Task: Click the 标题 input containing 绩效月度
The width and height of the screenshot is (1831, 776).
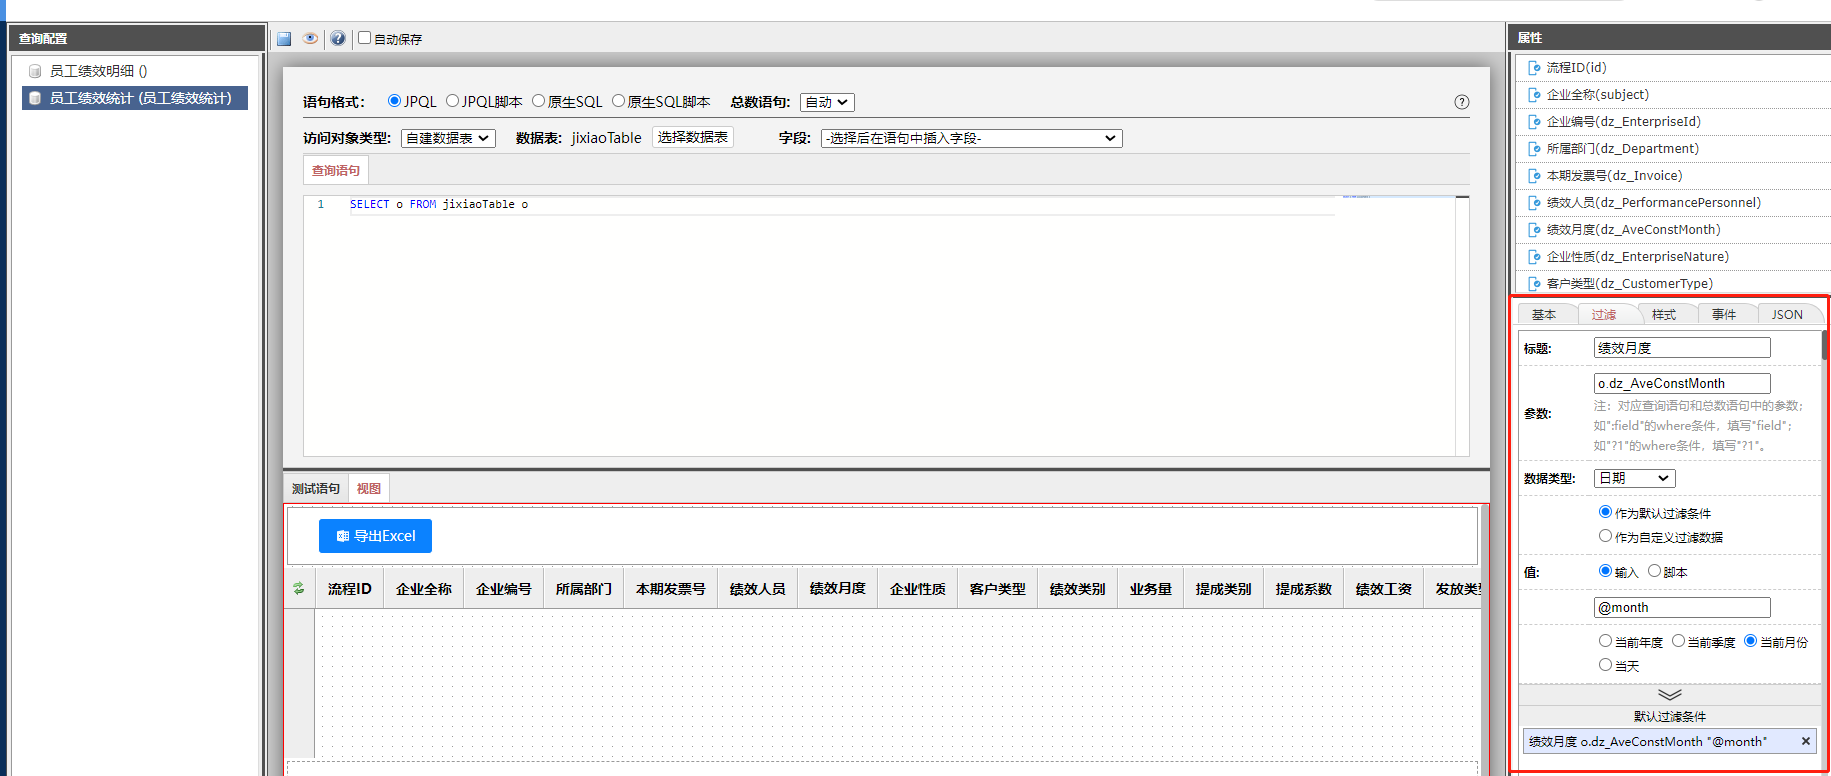Action: 1682,348
